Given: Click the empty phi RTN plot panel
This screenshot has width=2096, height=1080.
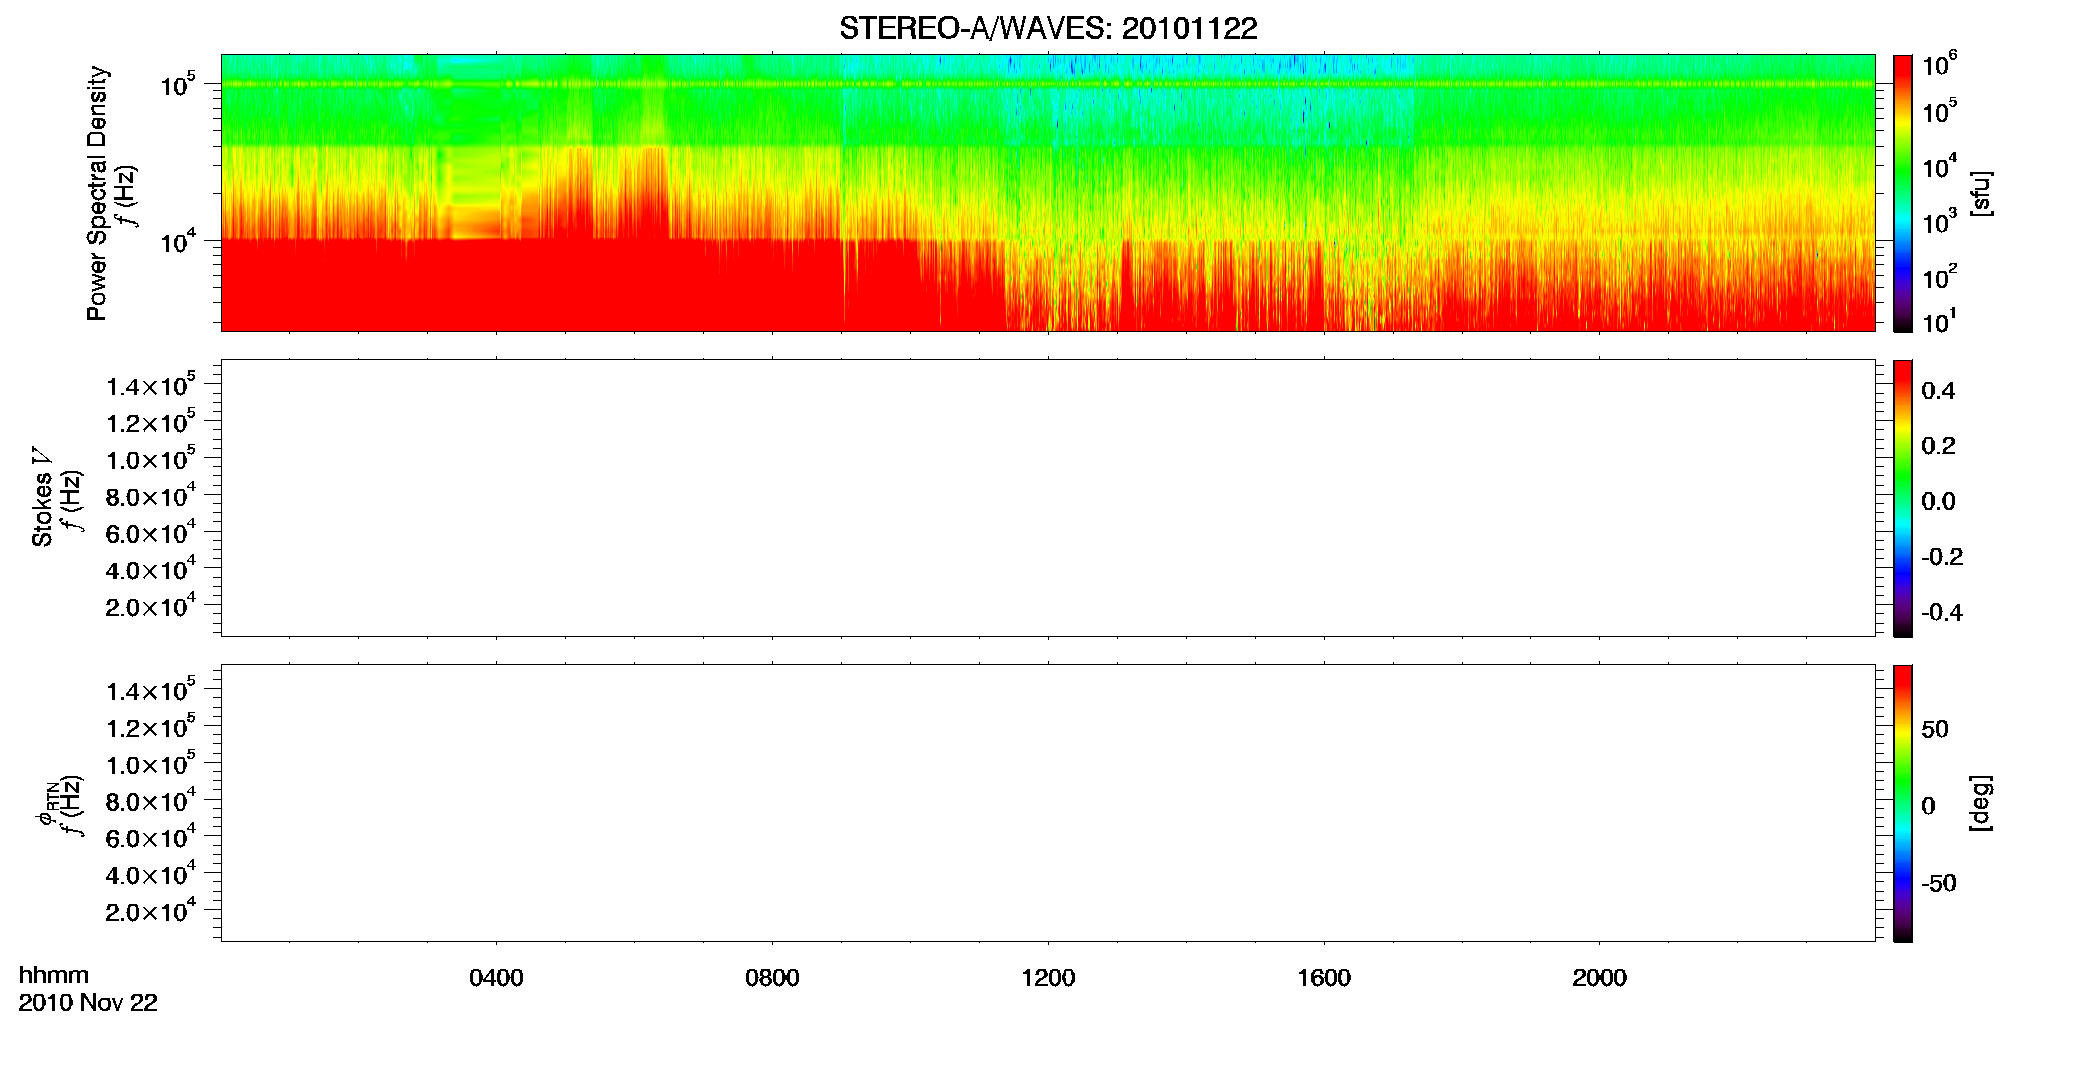Looking at the screenshot, I should (x=1048, y=803).
